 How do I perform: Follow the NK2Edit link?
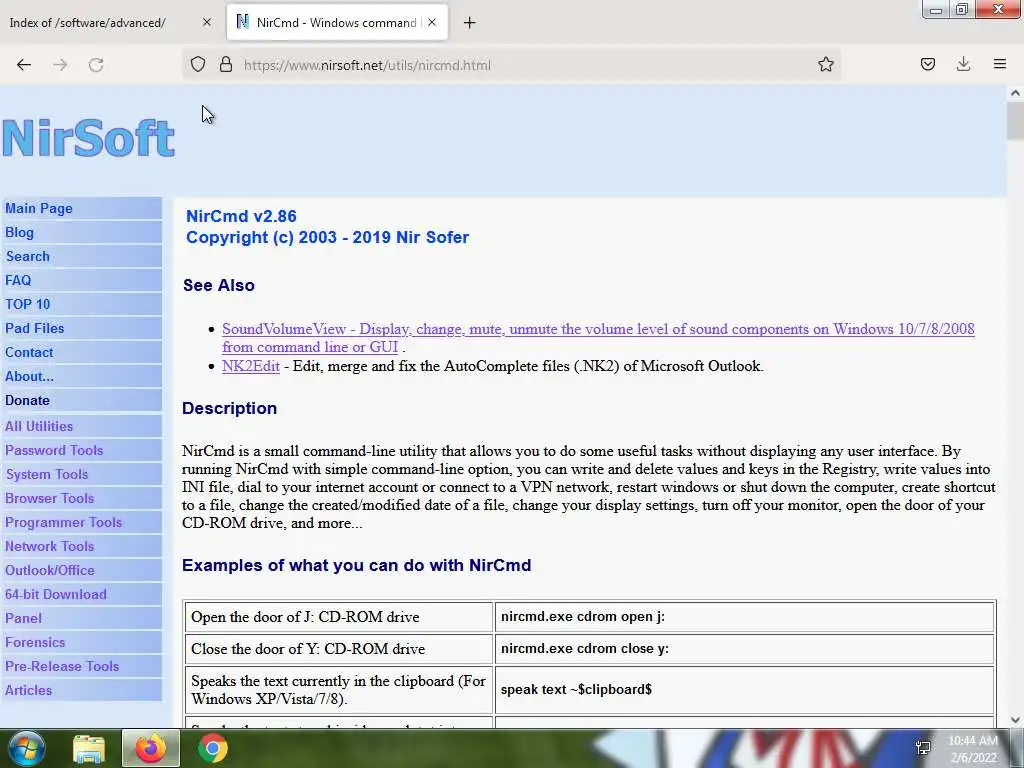pos(251,366)
